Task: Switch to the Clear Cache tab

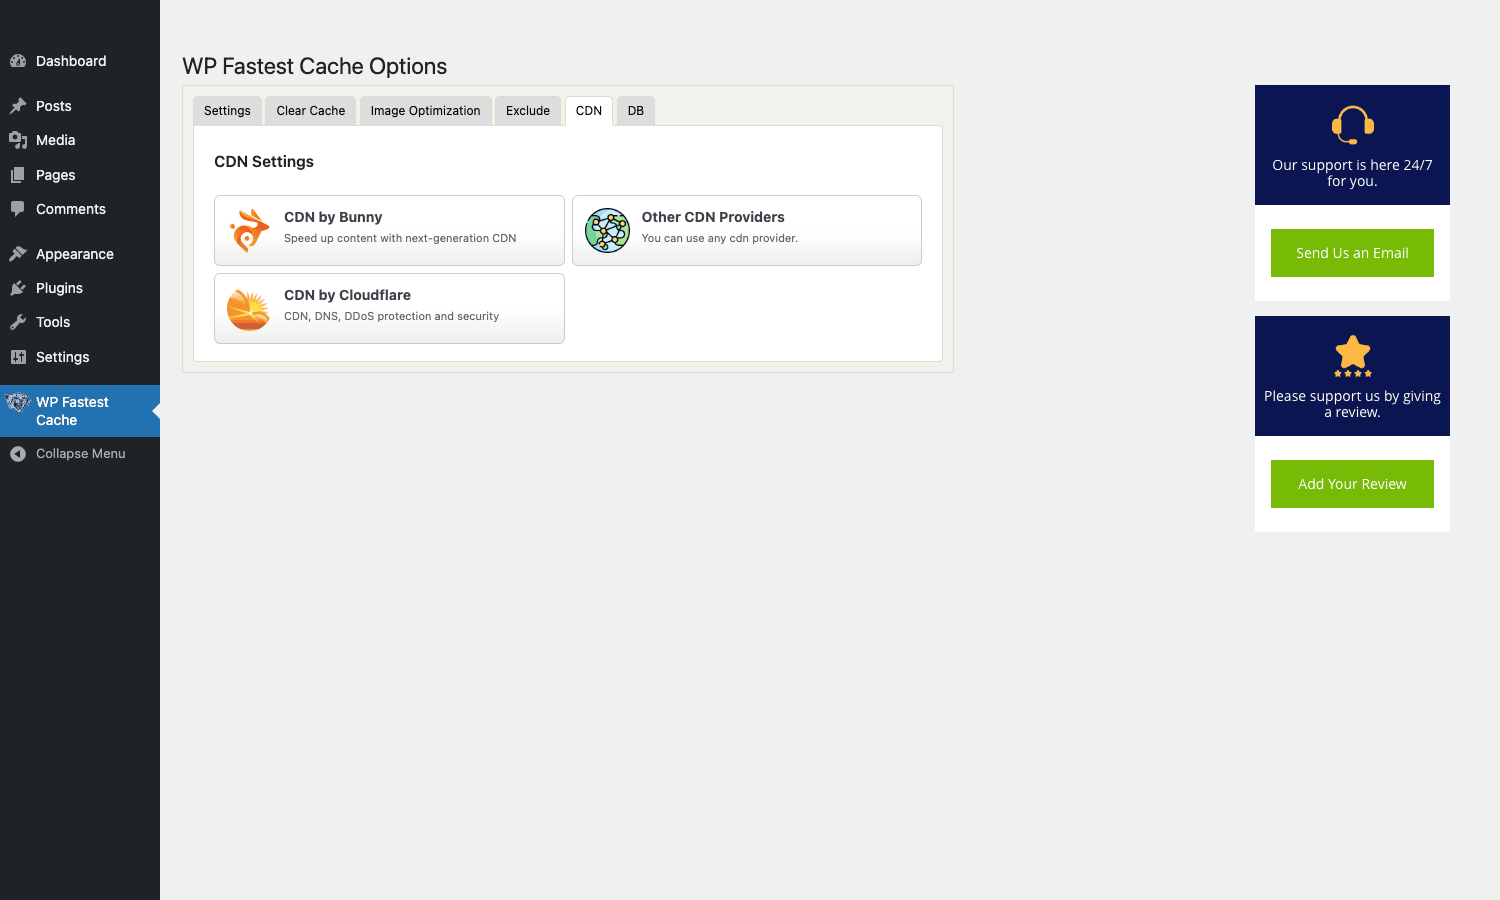Action: pyautogui.click(x=311, y=111)
